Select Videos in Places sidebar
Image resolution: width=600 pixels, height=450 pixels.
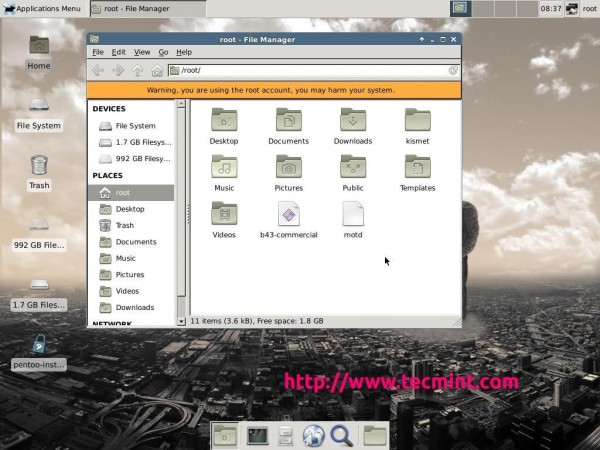pos(131,291)
